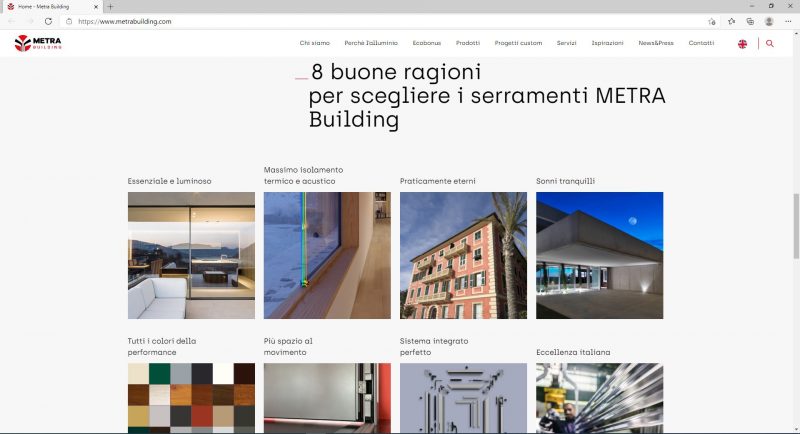
Task: Open the Sistema integrato perfetto image
Action: (x=463, y=398)
